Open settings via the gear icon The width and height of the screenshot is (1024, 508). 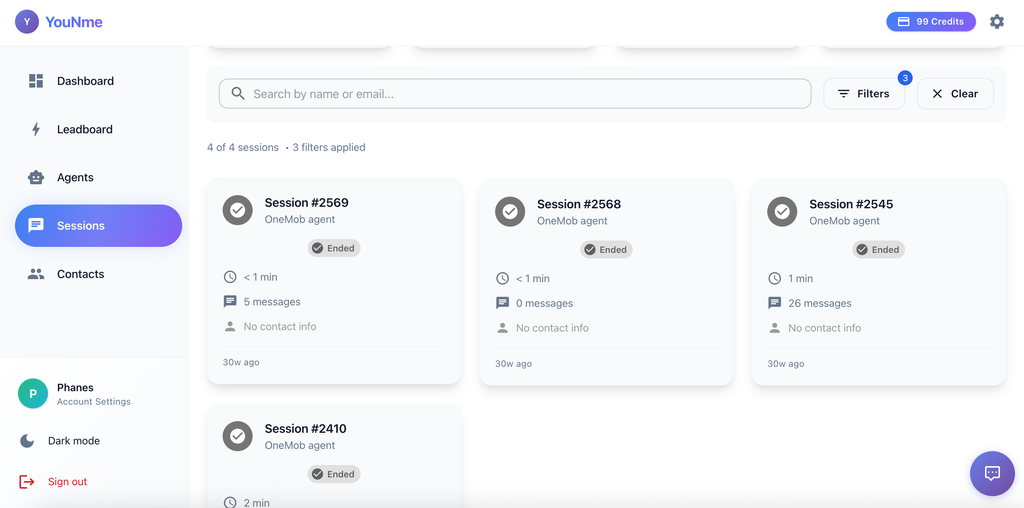[997, 22]
